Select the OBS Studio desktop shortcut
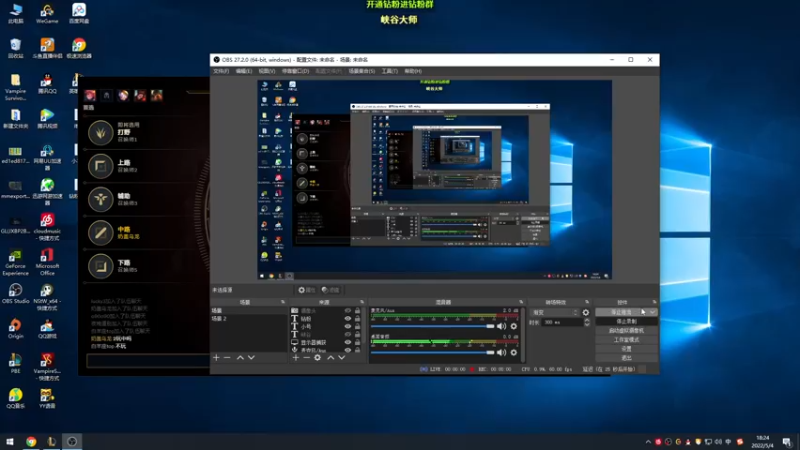This screenshot has height=450, width=800. coord(15,294)
